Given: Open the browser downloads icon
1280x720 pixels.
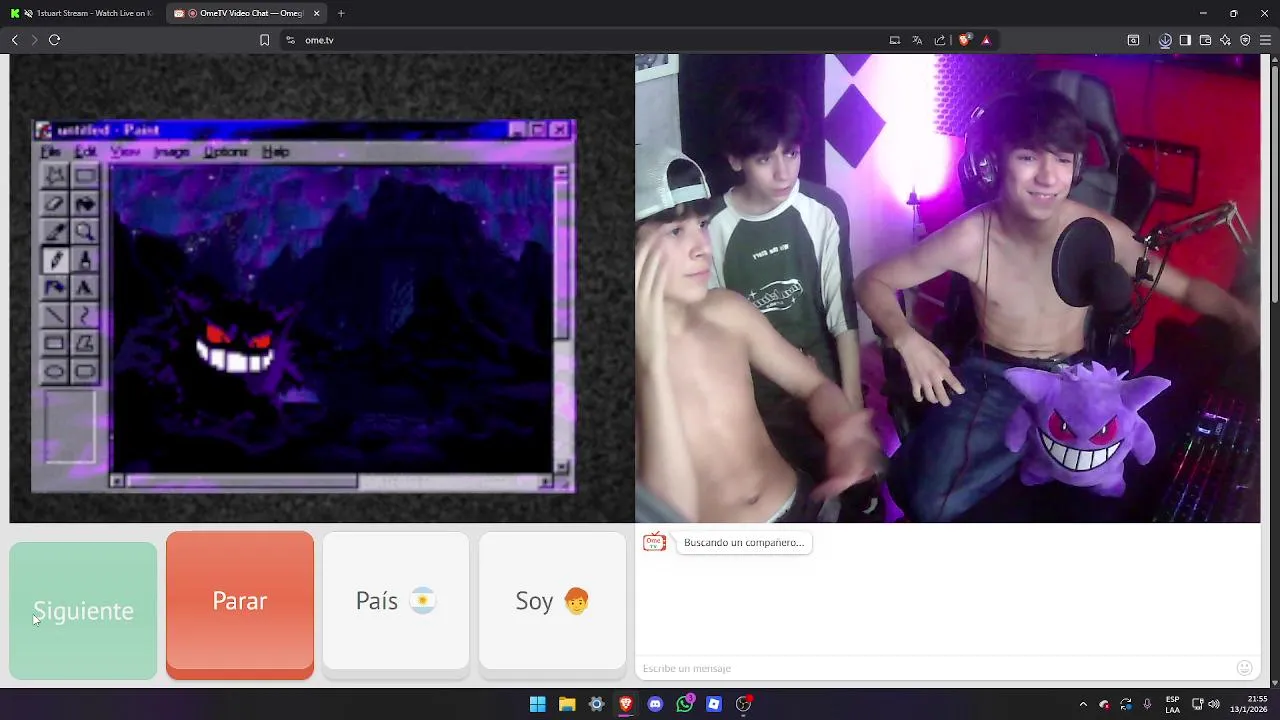Looking at the screenshot, I should [1165, 40].
